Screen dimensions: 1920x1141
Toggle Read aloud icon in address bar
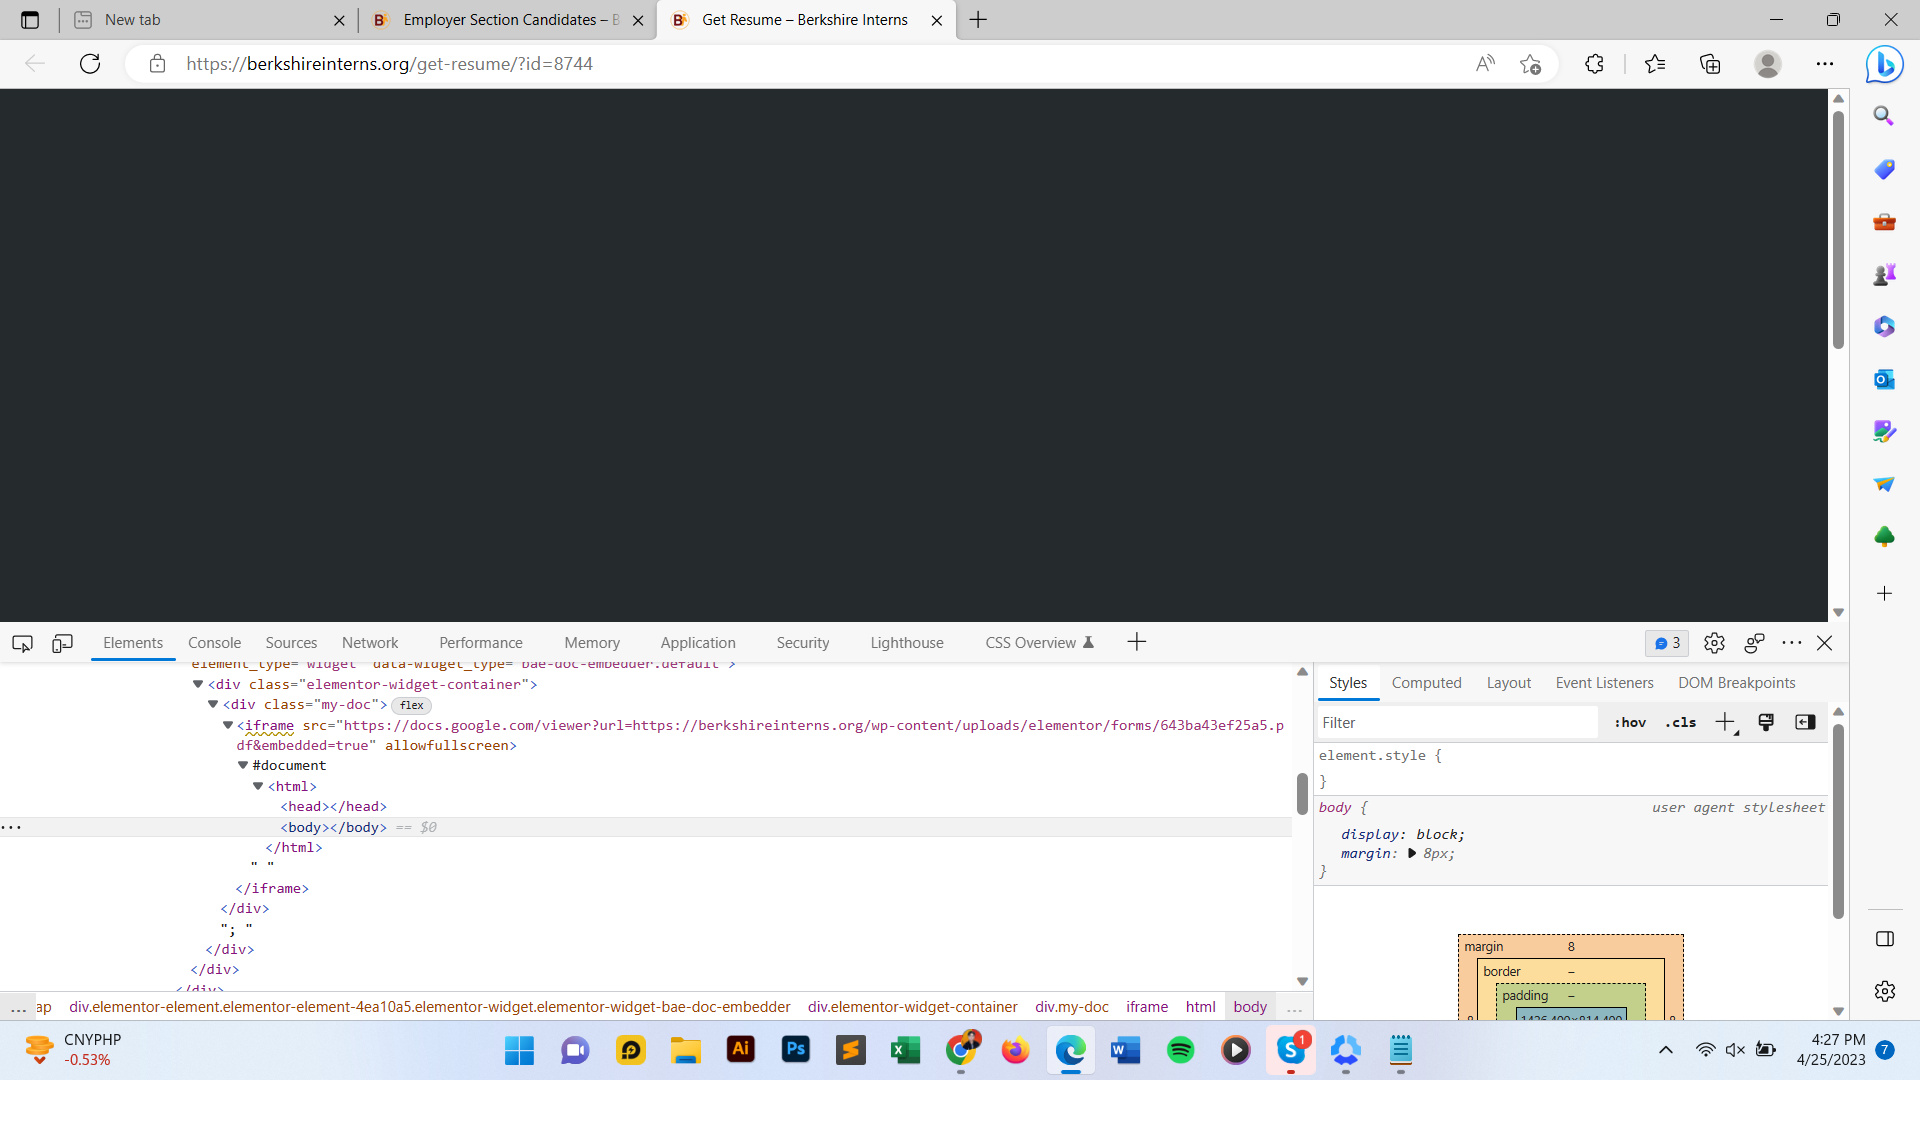[x=1485, y=64]
